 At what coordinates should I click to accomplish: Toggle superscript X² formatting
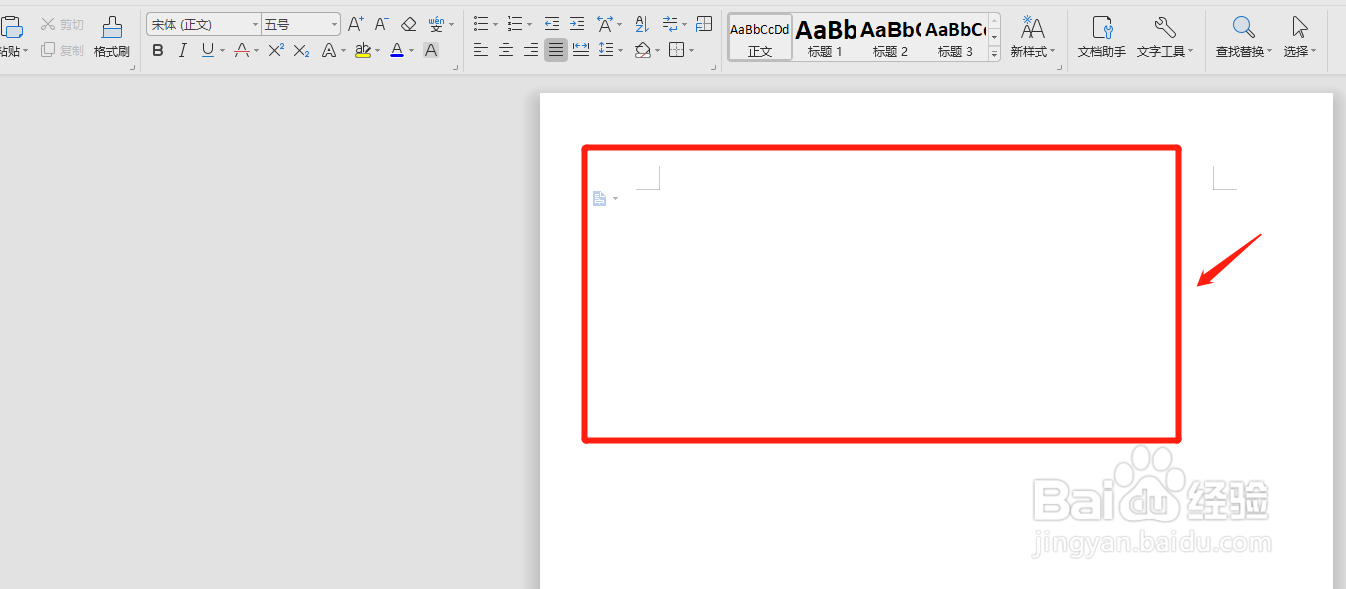[276, 50]
